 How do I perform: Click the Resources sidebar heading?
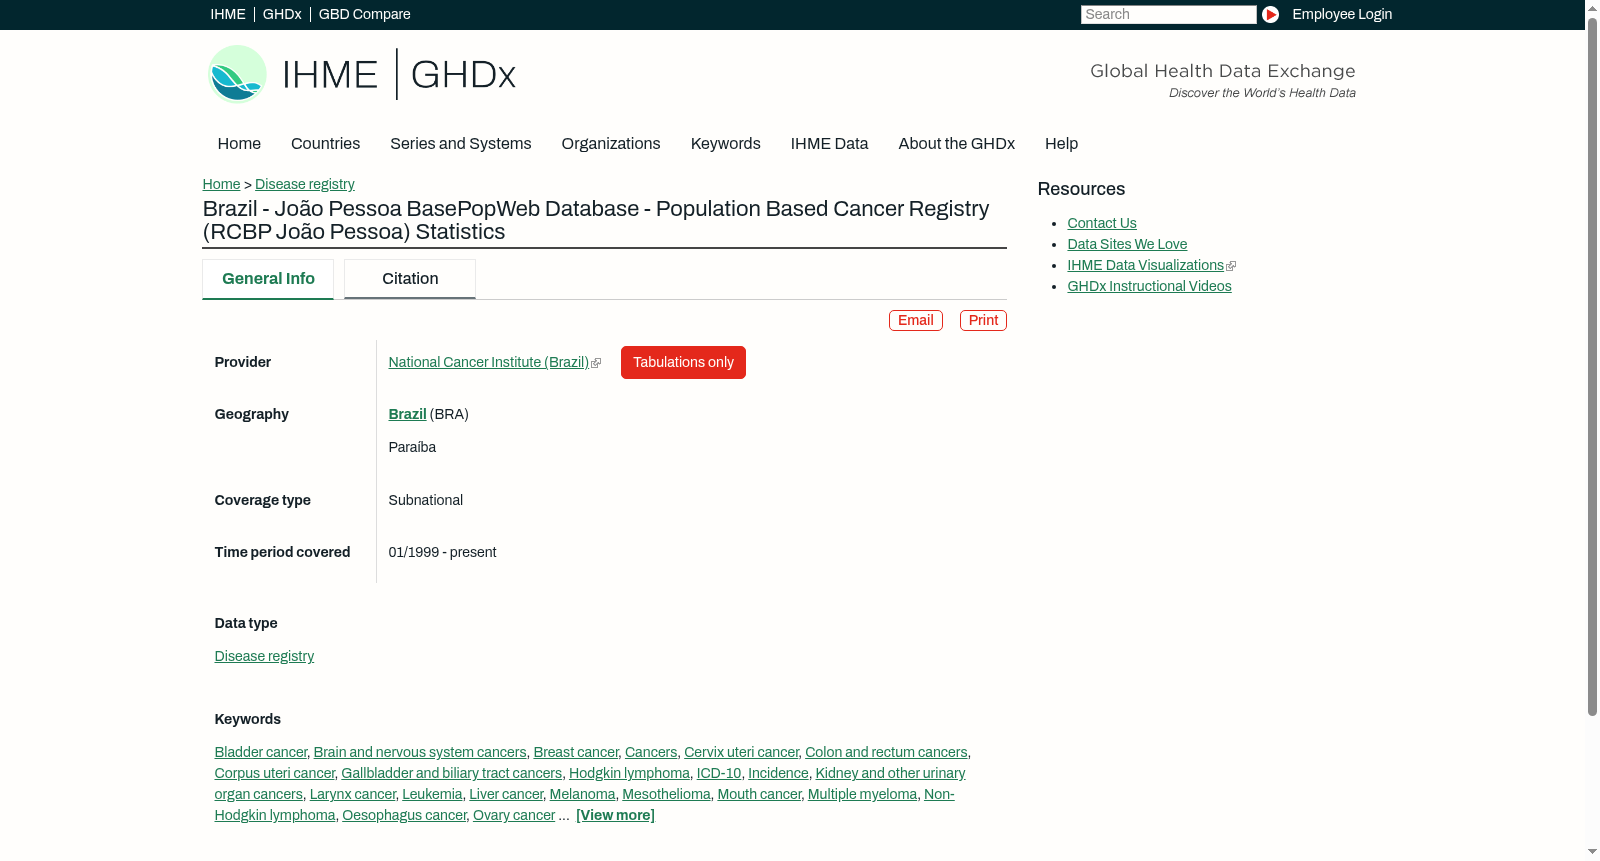click(x=1081, y=189)
